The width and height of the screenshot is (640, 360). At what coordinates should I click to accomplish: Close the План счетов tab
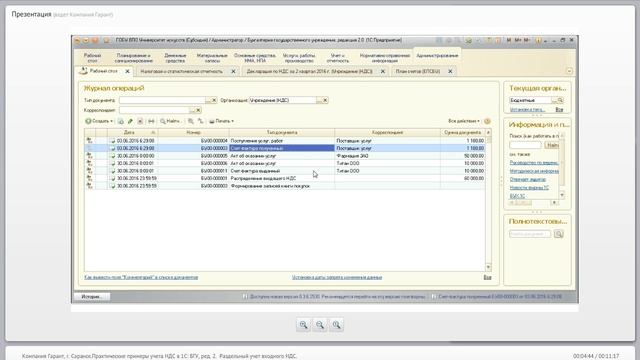pos(450,71)
